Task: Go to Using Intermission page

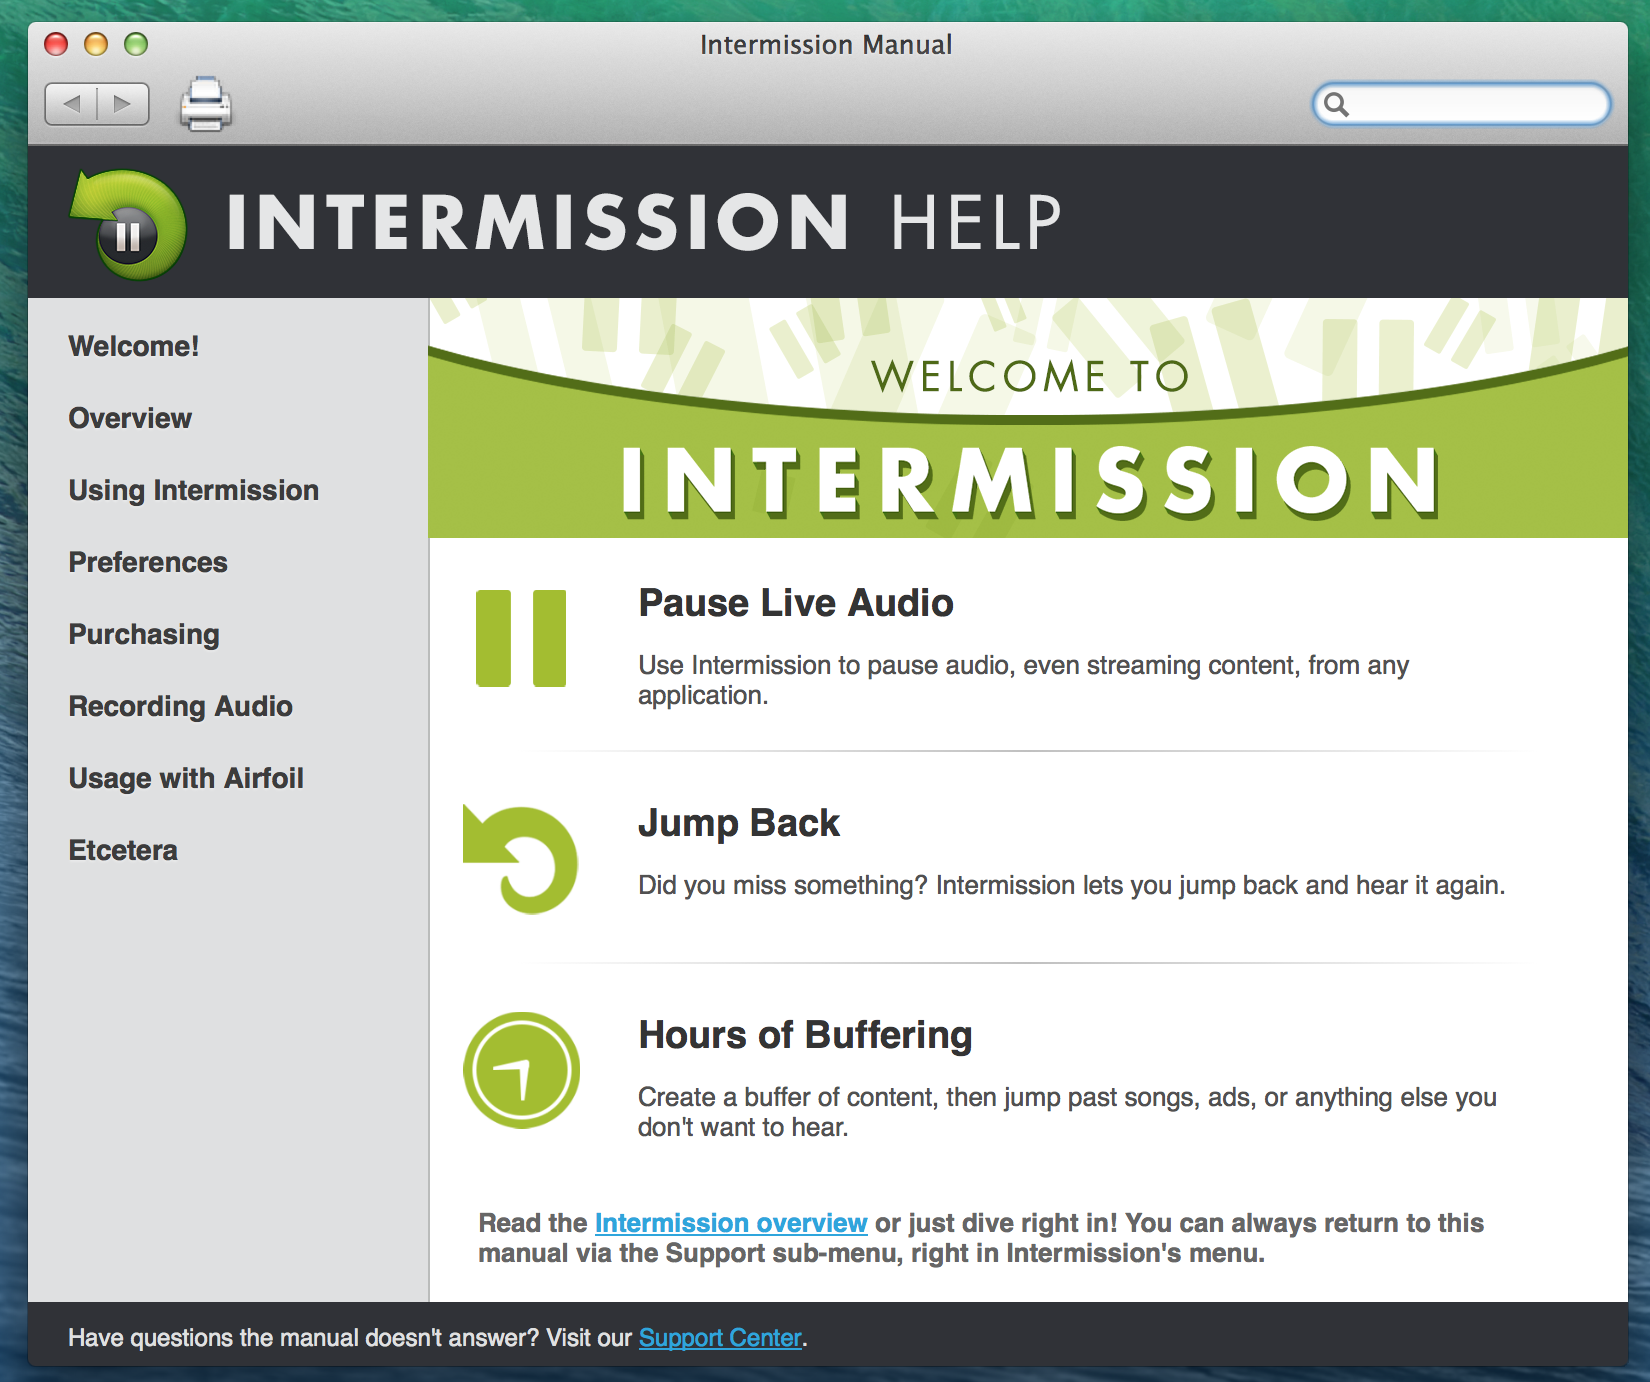Action: pos(194,490)
